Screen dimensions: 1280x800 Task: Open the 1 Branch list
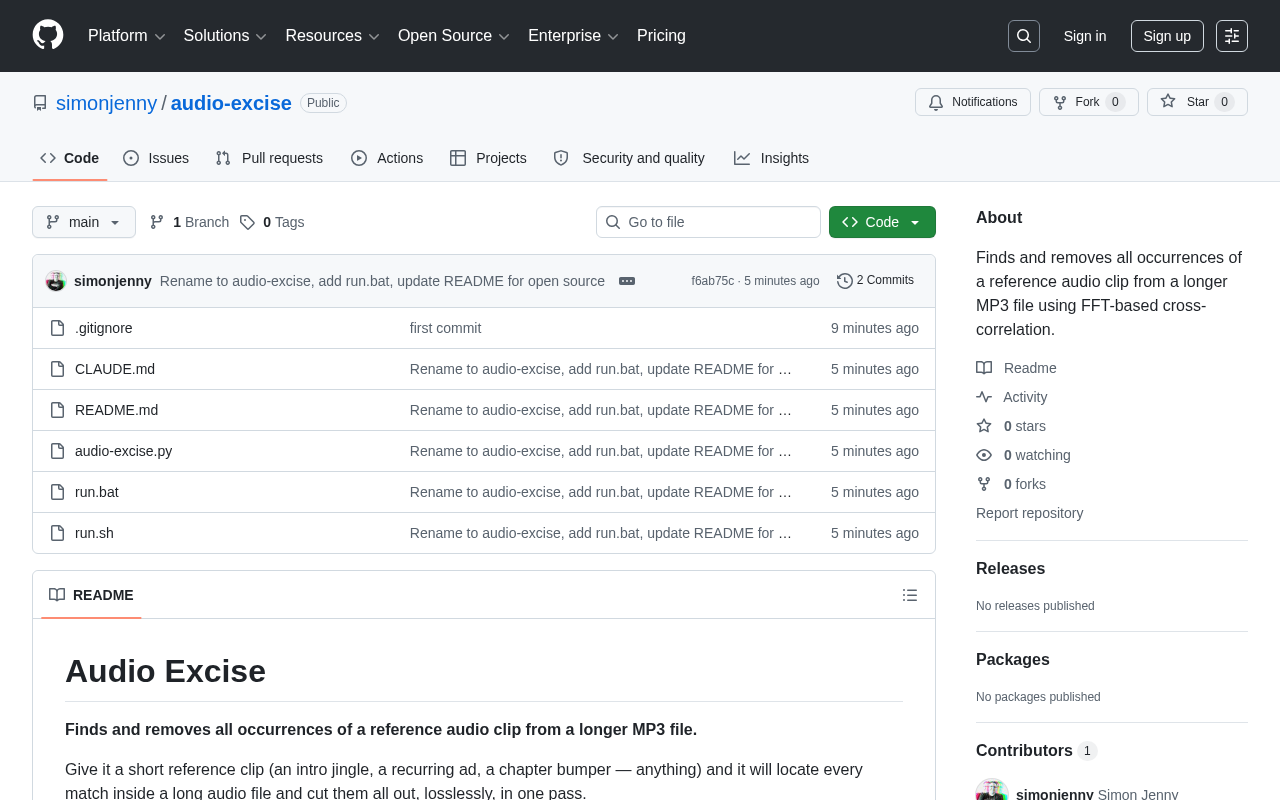tap(189, 222)
